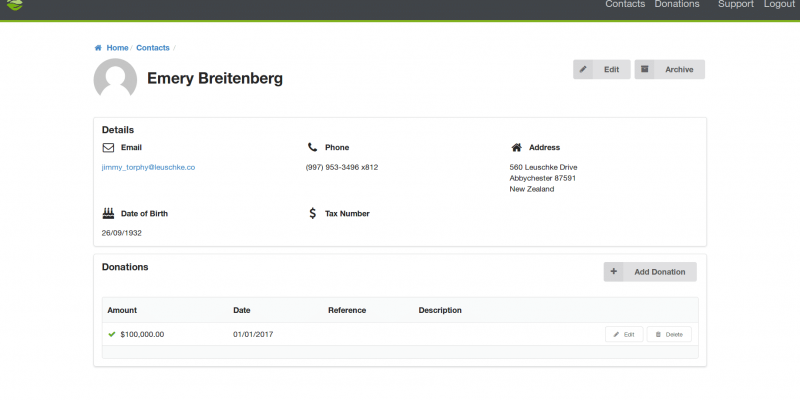Click the archive box icon
The height and width of the screenshot is (400, 800).
(646, 69)
